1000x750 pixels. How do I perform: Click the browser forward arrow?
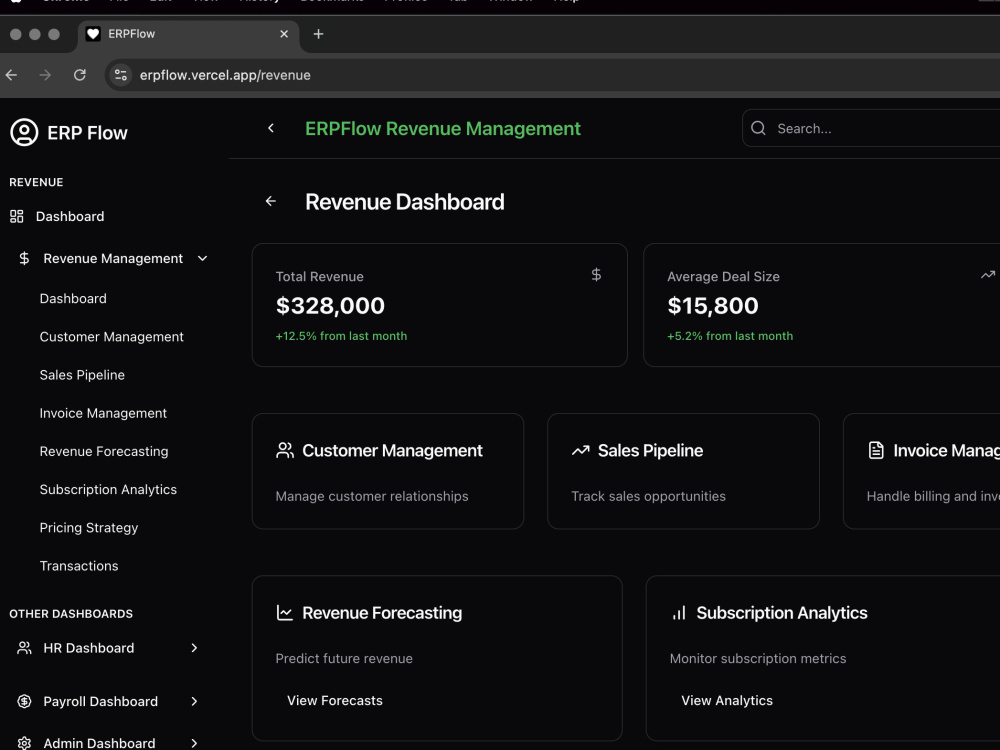tap(45, 75)
